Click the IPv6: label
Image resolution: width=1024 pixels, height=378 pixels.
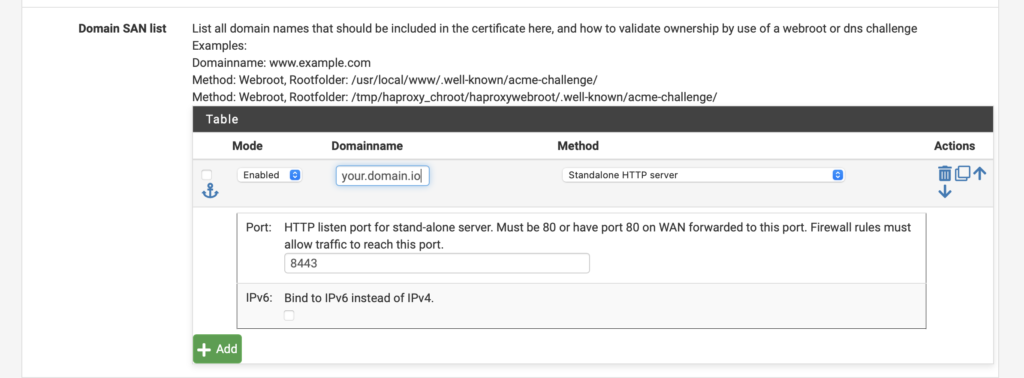[259, 298]
